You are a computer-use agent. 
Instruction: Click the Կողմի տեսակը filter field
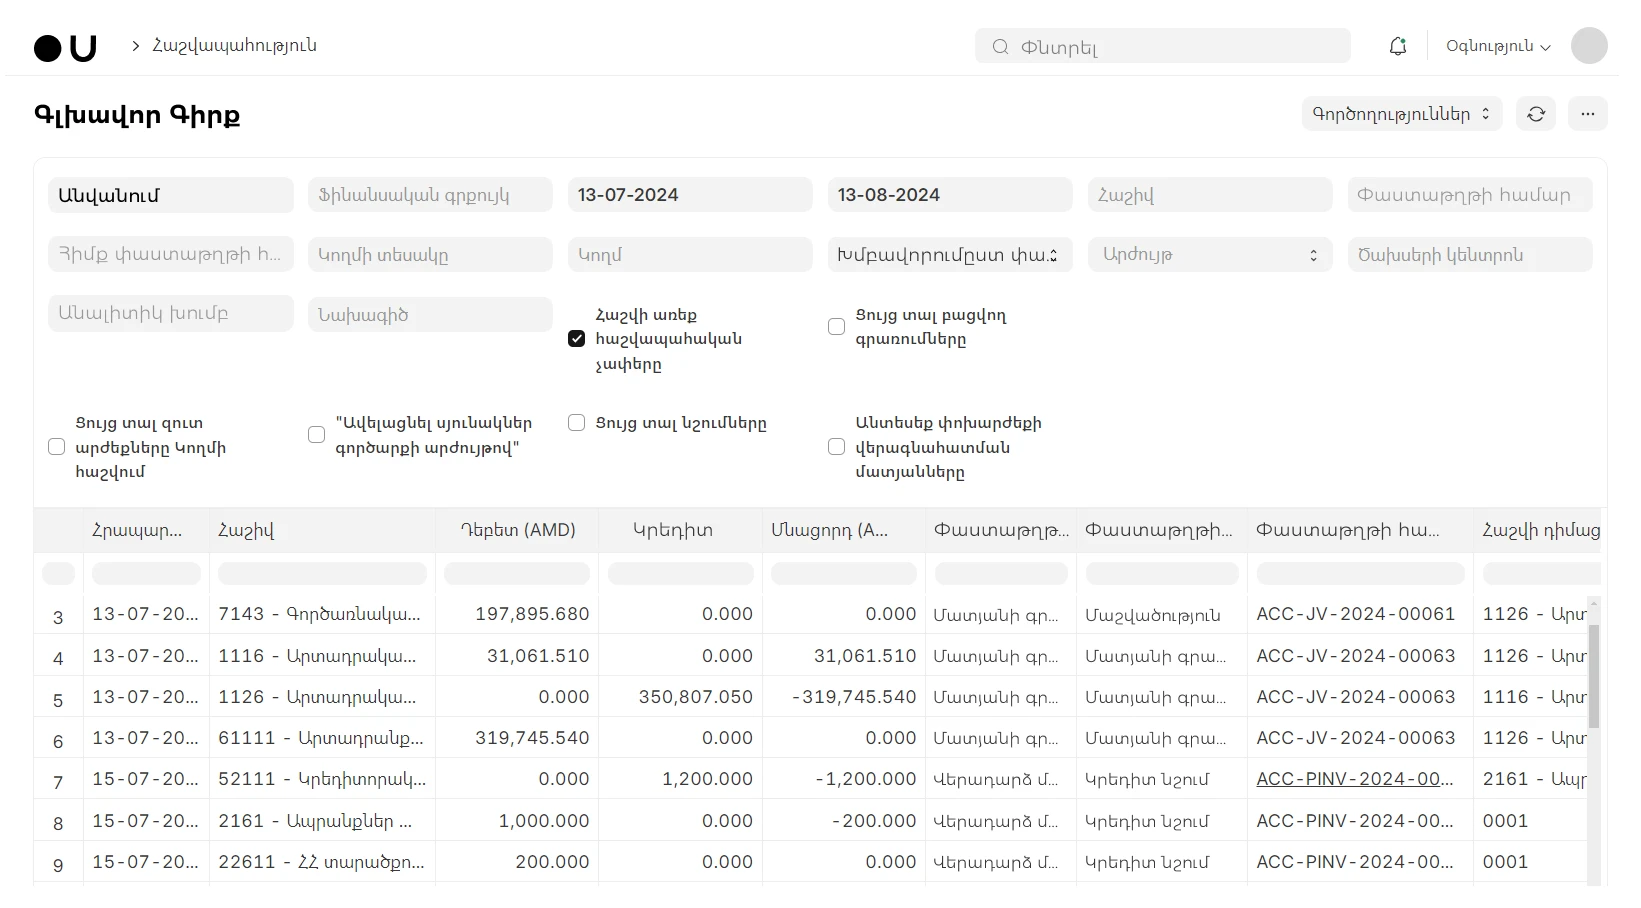coord(430,255)
